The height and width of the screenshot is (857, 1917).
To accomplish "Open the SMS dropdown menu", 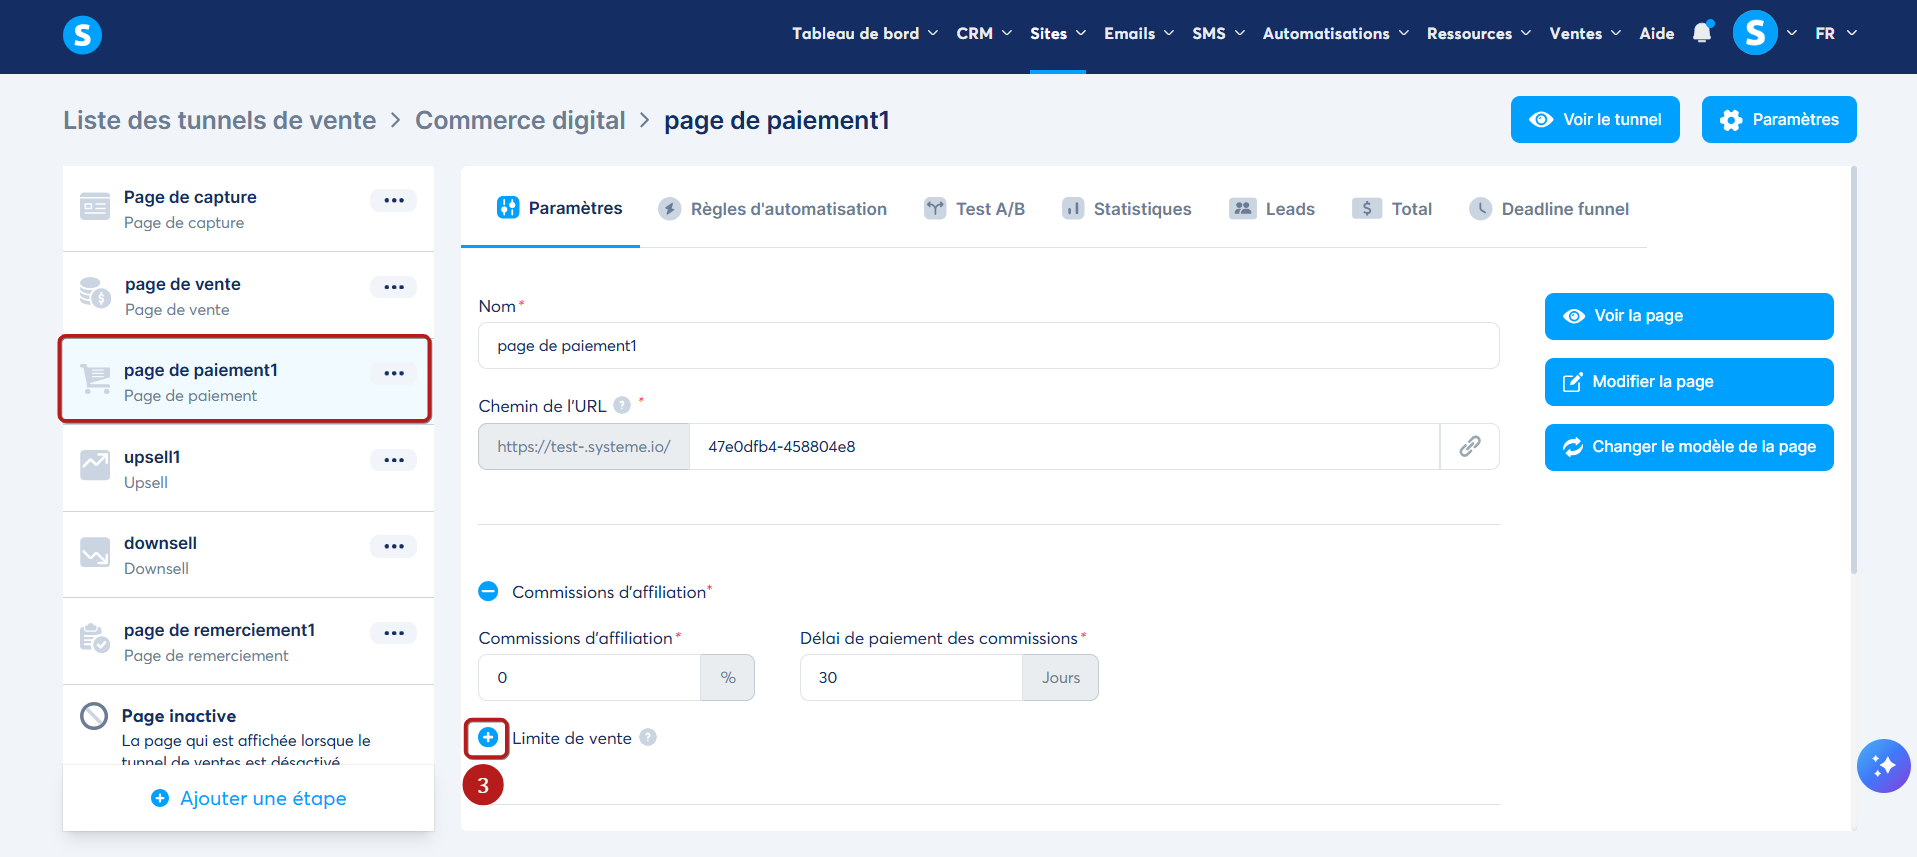I will (x=1218, y=33).
